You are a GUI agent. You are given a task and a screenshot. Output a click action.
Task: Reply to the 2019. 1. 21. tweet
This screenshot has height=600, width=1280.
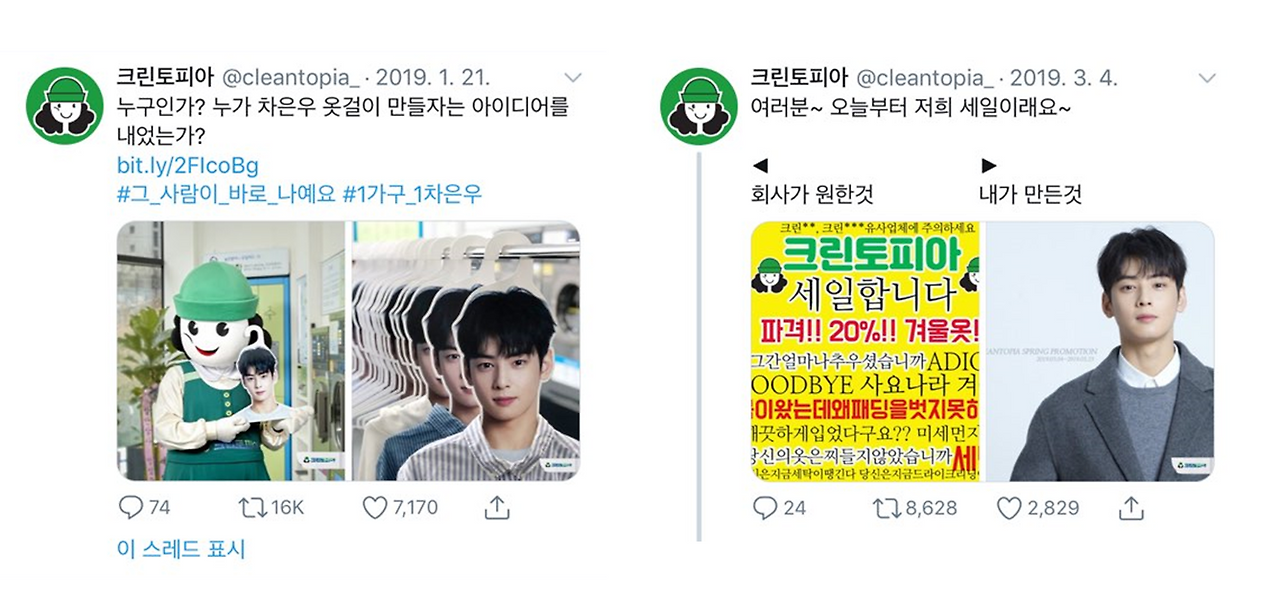[x=131, y=508]
